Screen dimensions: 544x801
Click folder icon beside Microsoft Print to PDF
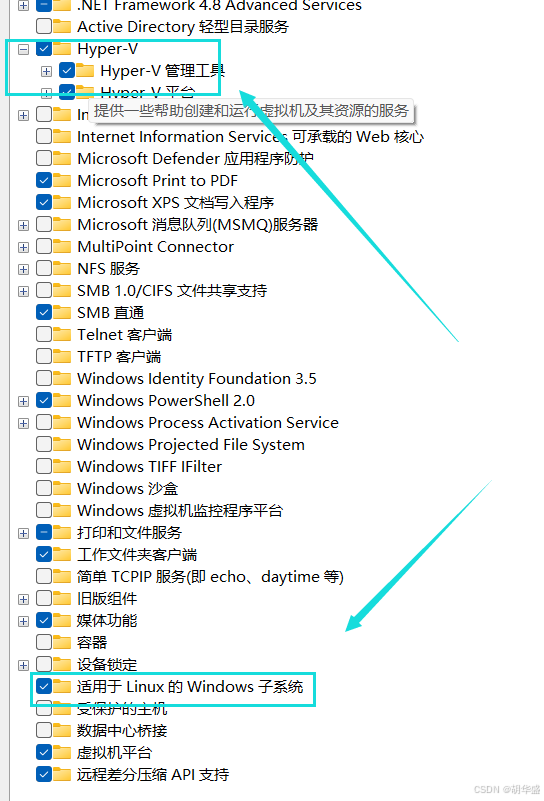62,180
